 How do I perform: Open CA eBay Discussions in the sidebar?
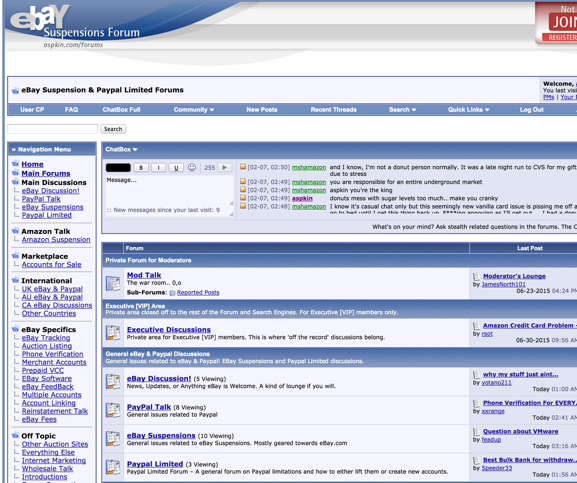57,305
